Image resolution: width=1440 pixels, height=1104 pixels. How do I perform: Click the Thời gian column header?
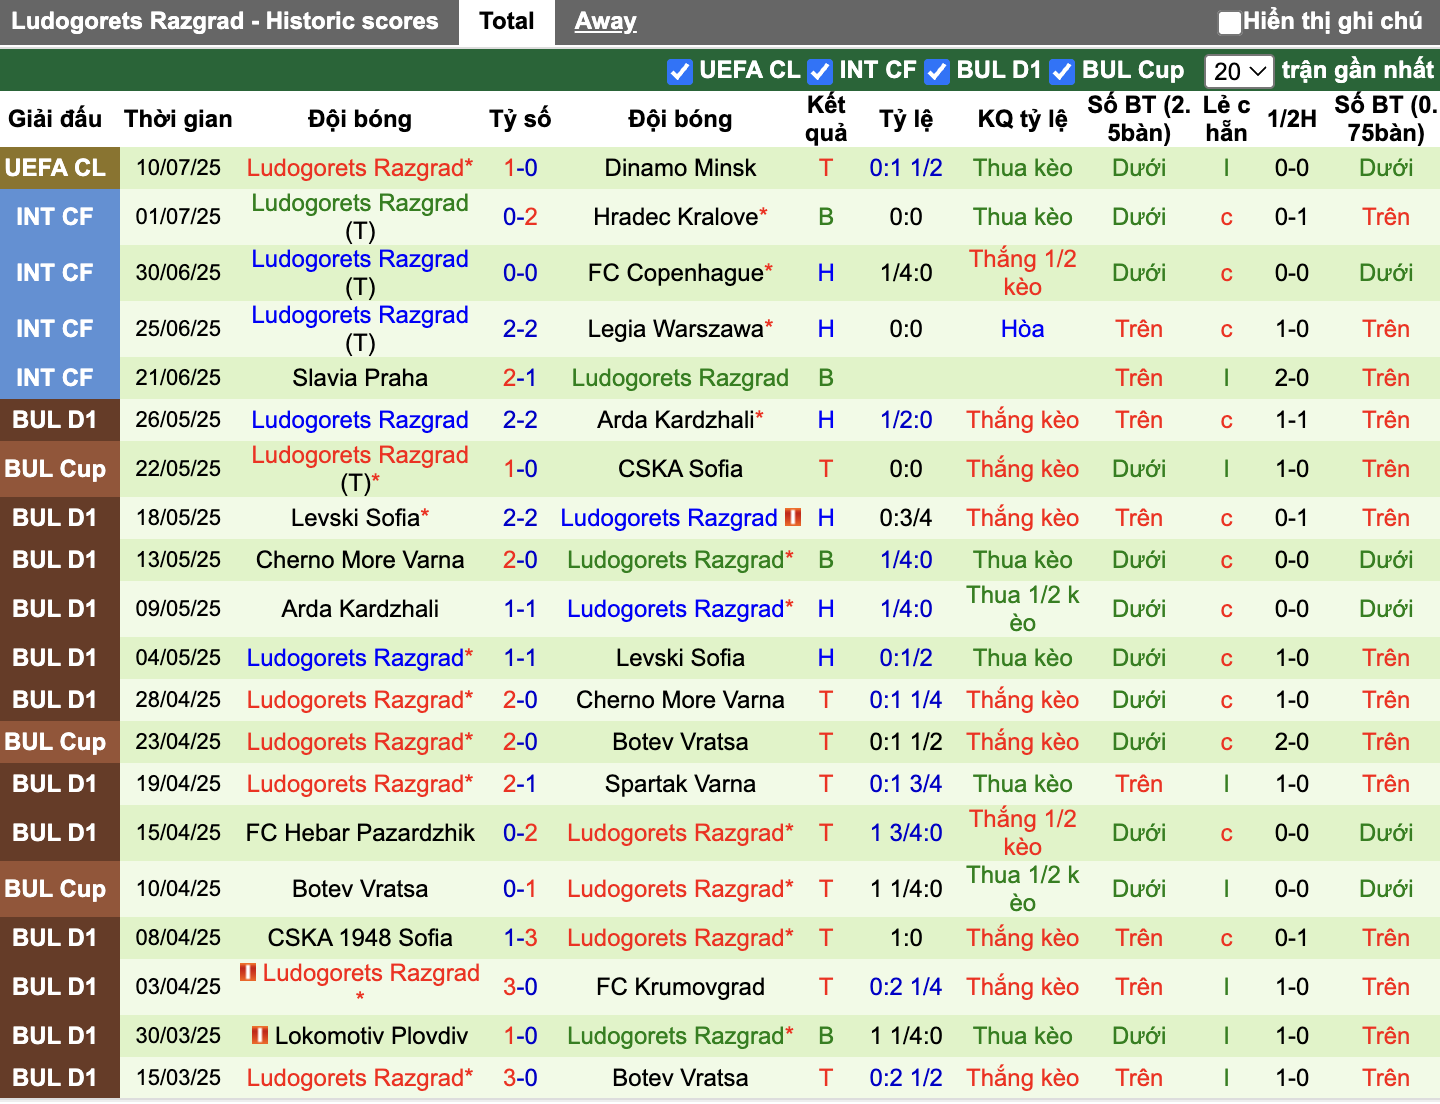pos(178,119)
